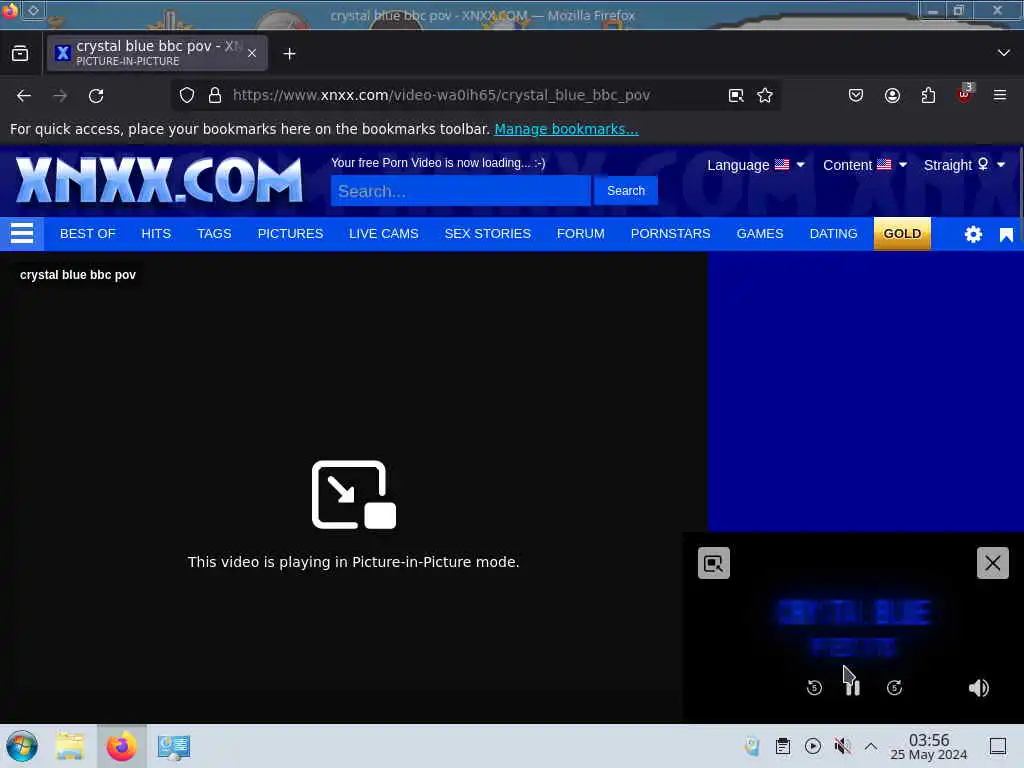Toggle picture-in-picture icon in the address bar
Screen dimensions: 1024x768
click(x=736, y=95)
